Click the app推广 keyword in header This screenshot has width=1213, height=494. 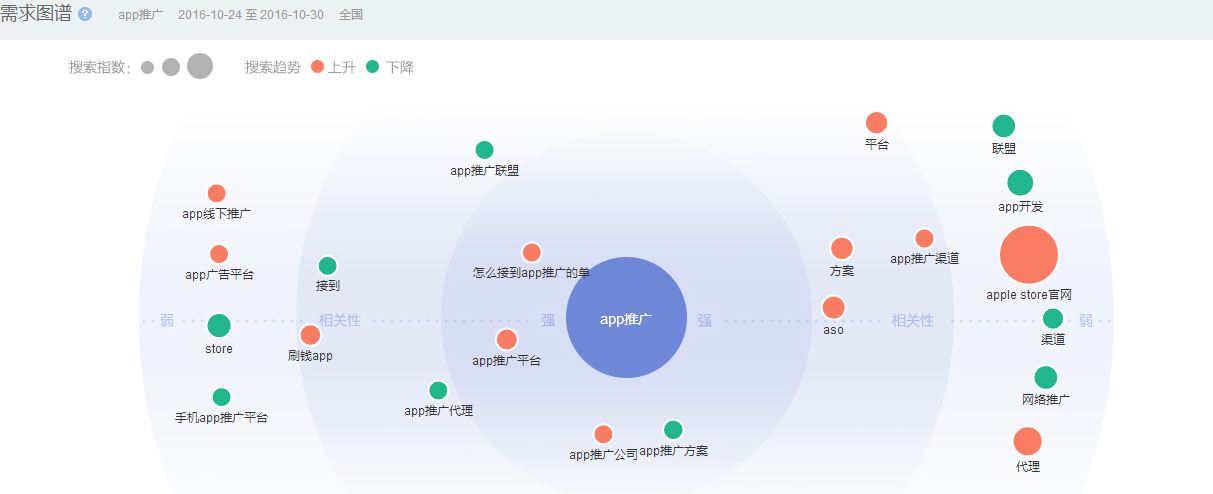pyautogui.click(x=140, y=15)
